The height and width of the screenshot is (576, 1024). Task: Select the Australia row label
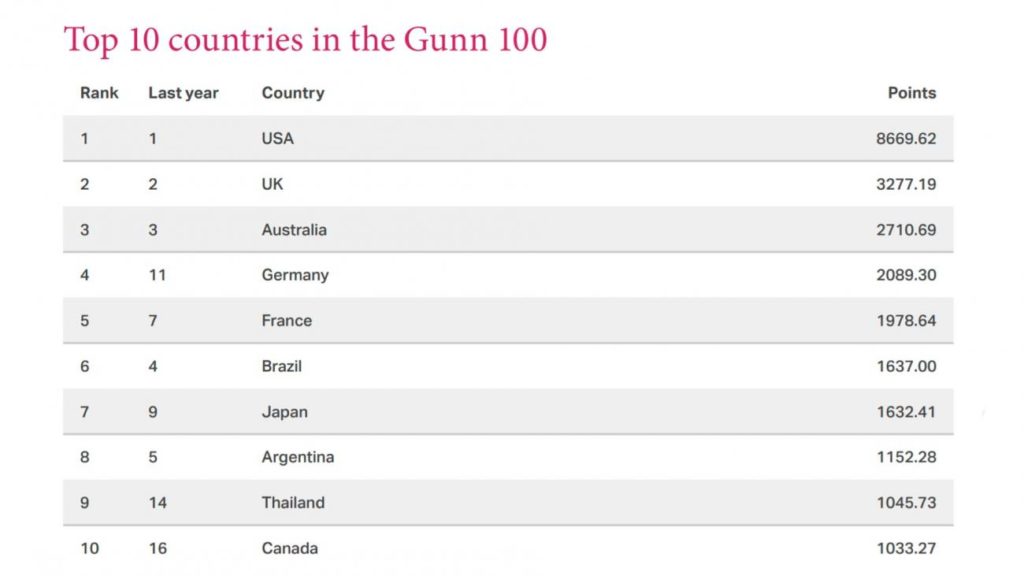pos(295,230)
